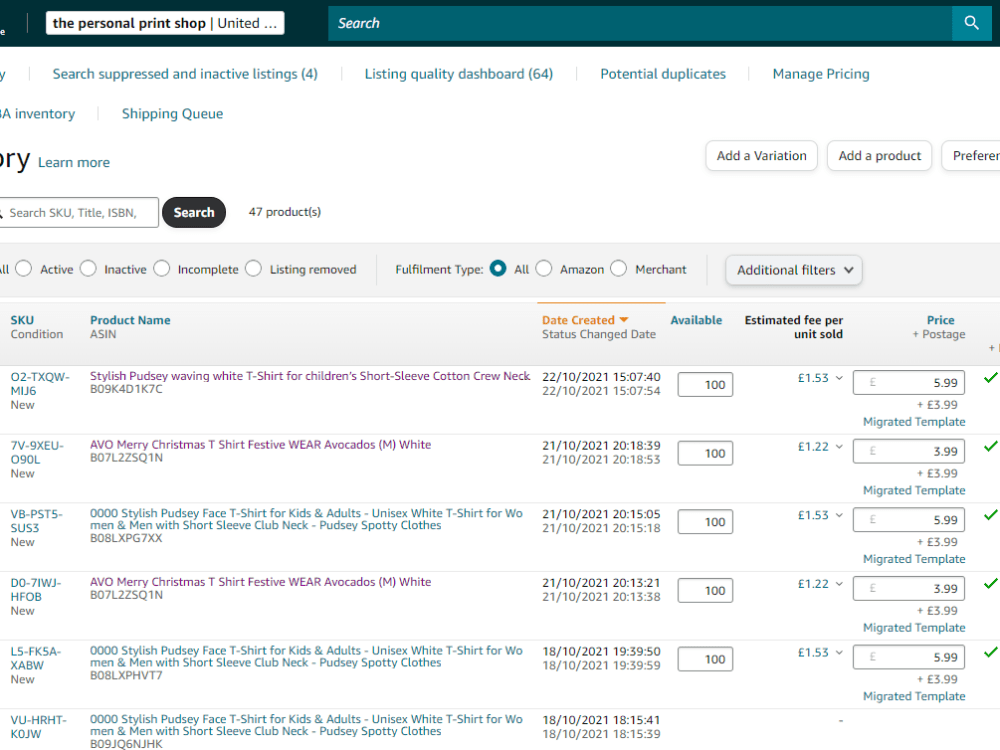Open the personal print shop marketplace selector
This screenshot has height=750, width=1000.
(165, 24)
